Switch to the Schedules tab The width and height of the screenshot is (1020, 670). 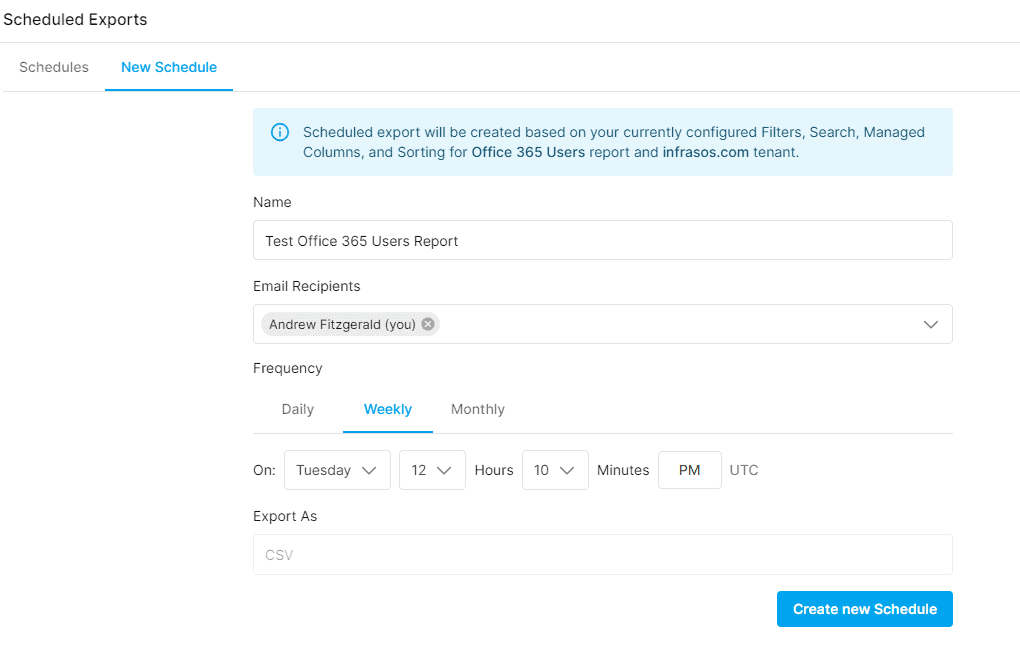(54, 67)
